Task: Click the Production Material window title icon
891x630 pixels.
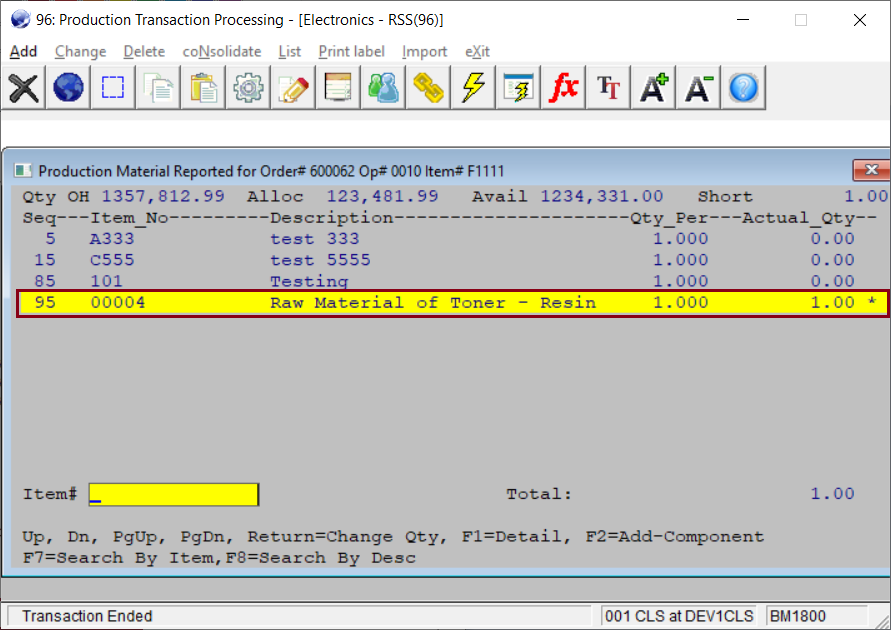Action: pos(23,170)
